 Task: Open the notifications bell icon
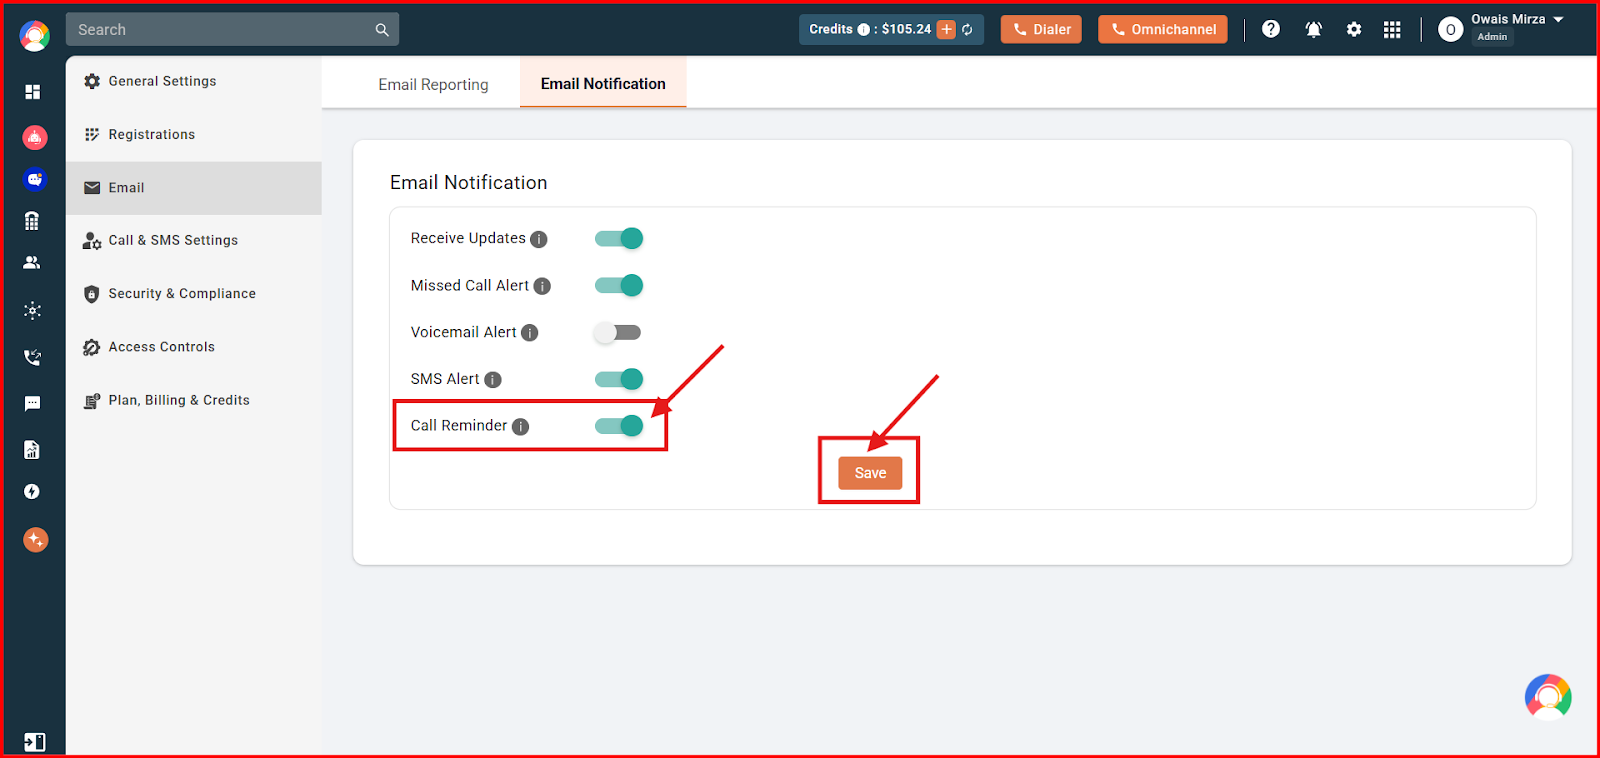pos(1313,29)
